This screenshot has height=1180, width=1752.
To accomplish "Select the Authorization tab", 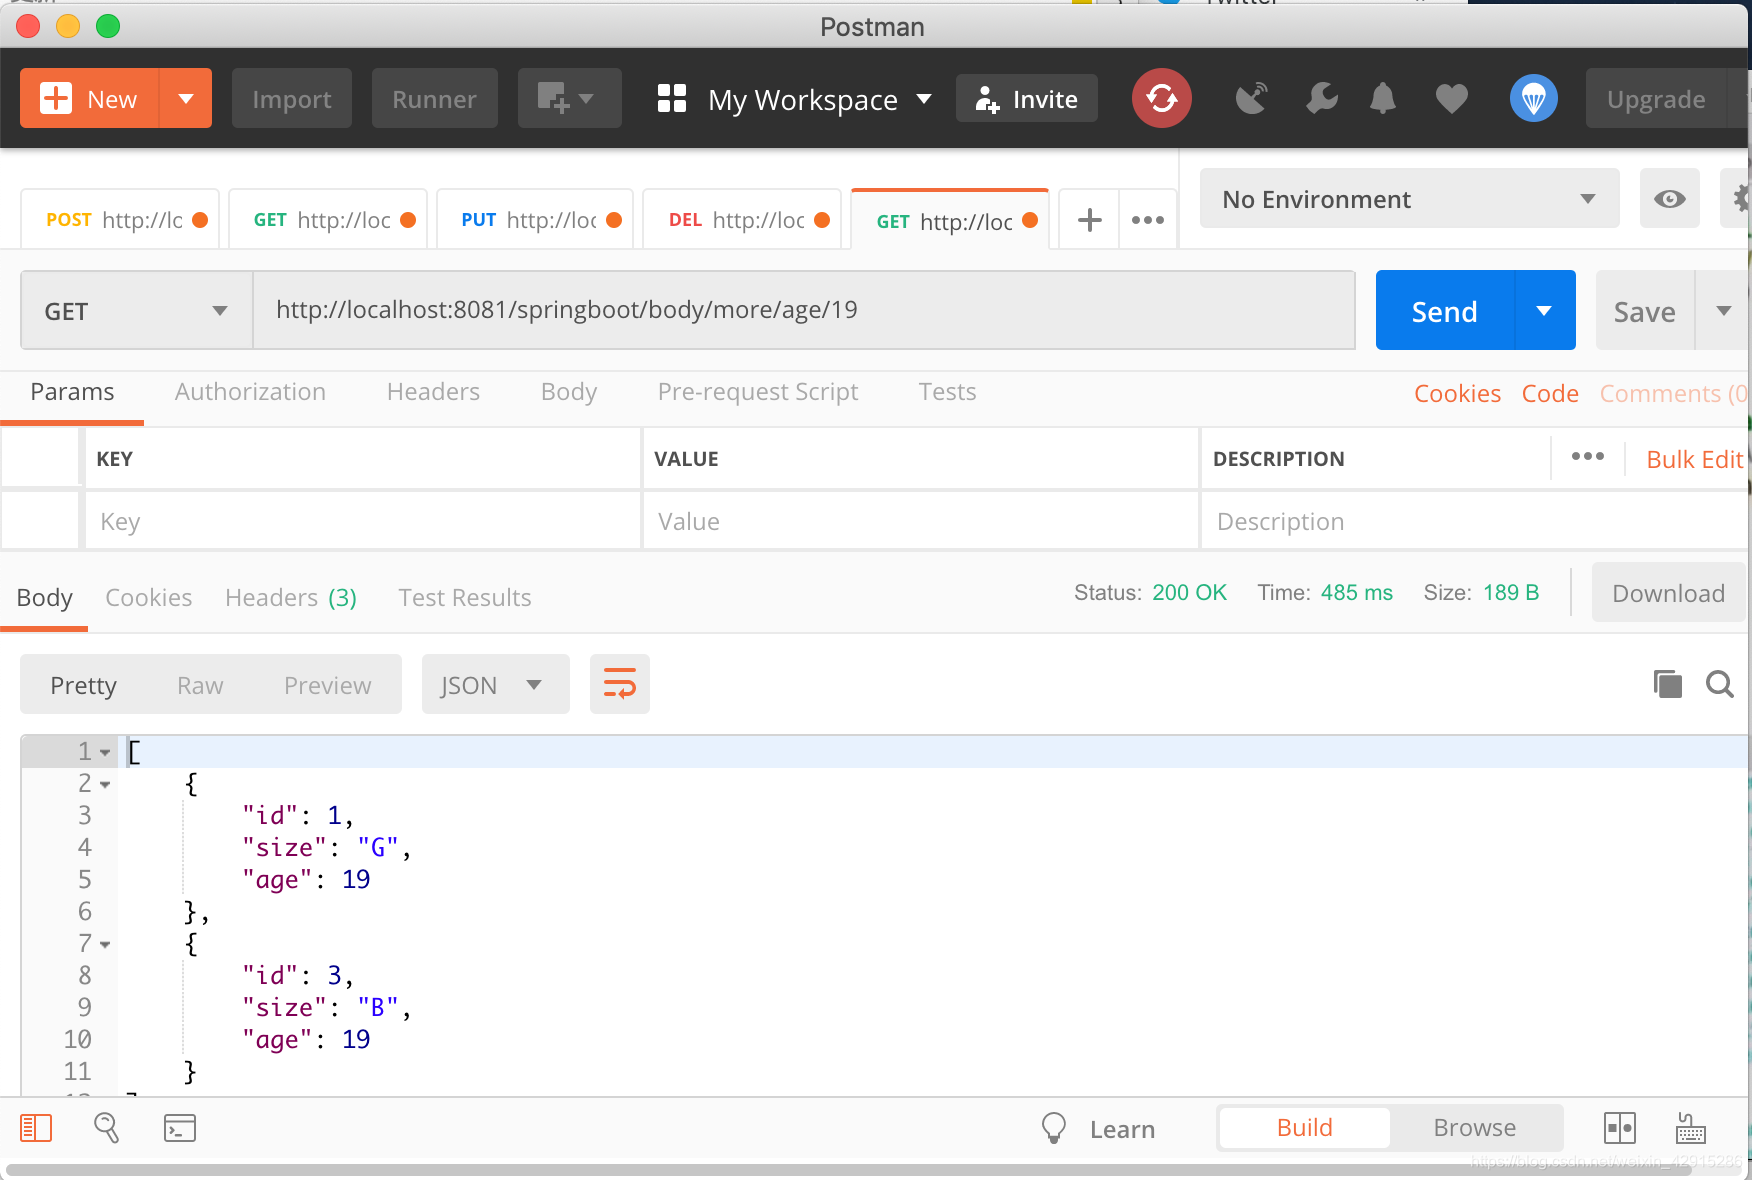I will coord(250,392).
